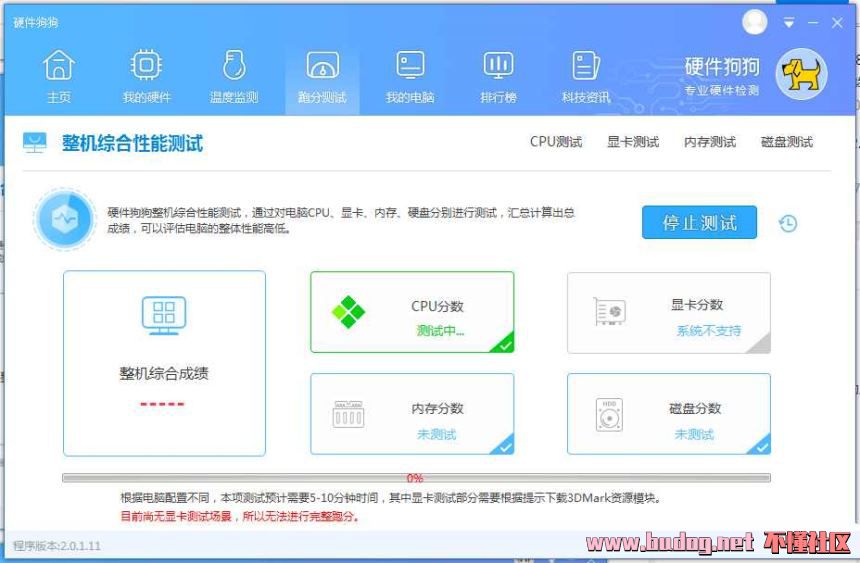
Task: Switch to 磁盘测试 tab
Action: [x=787, y=142]
